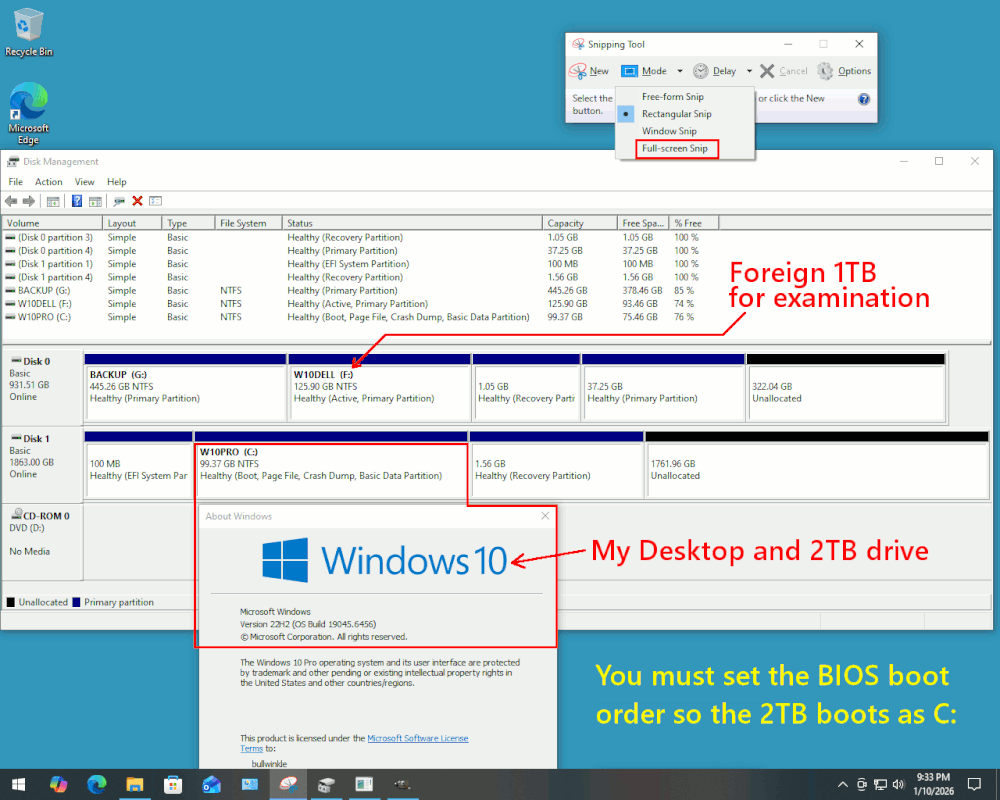Click Cancel in the Snipping Tool
The height and width of the screenshot is (800, 1000).
pyautogui.click(x=784, y=71)
